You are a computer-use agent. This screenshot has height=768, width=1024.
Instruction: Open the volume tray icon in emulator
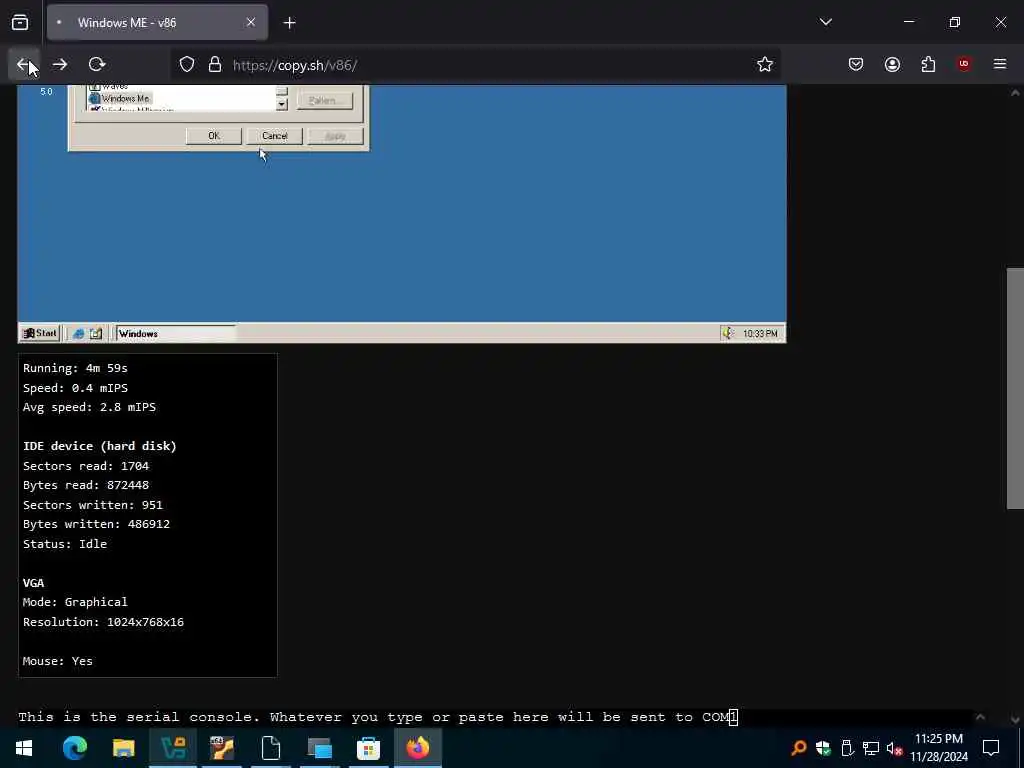click(727, 334)
